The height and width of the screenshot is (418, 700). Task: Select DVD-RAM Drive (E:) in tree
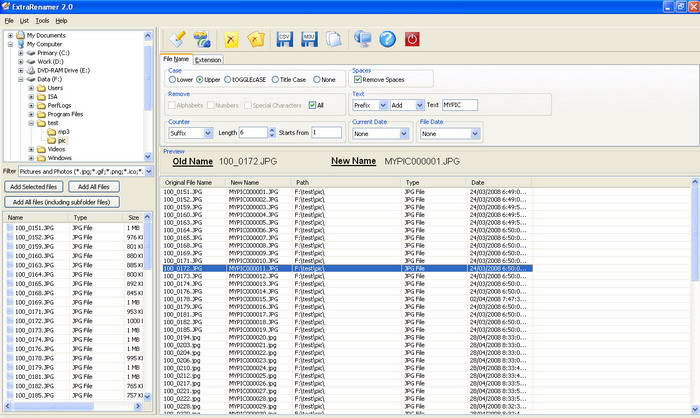click(63, 71)
